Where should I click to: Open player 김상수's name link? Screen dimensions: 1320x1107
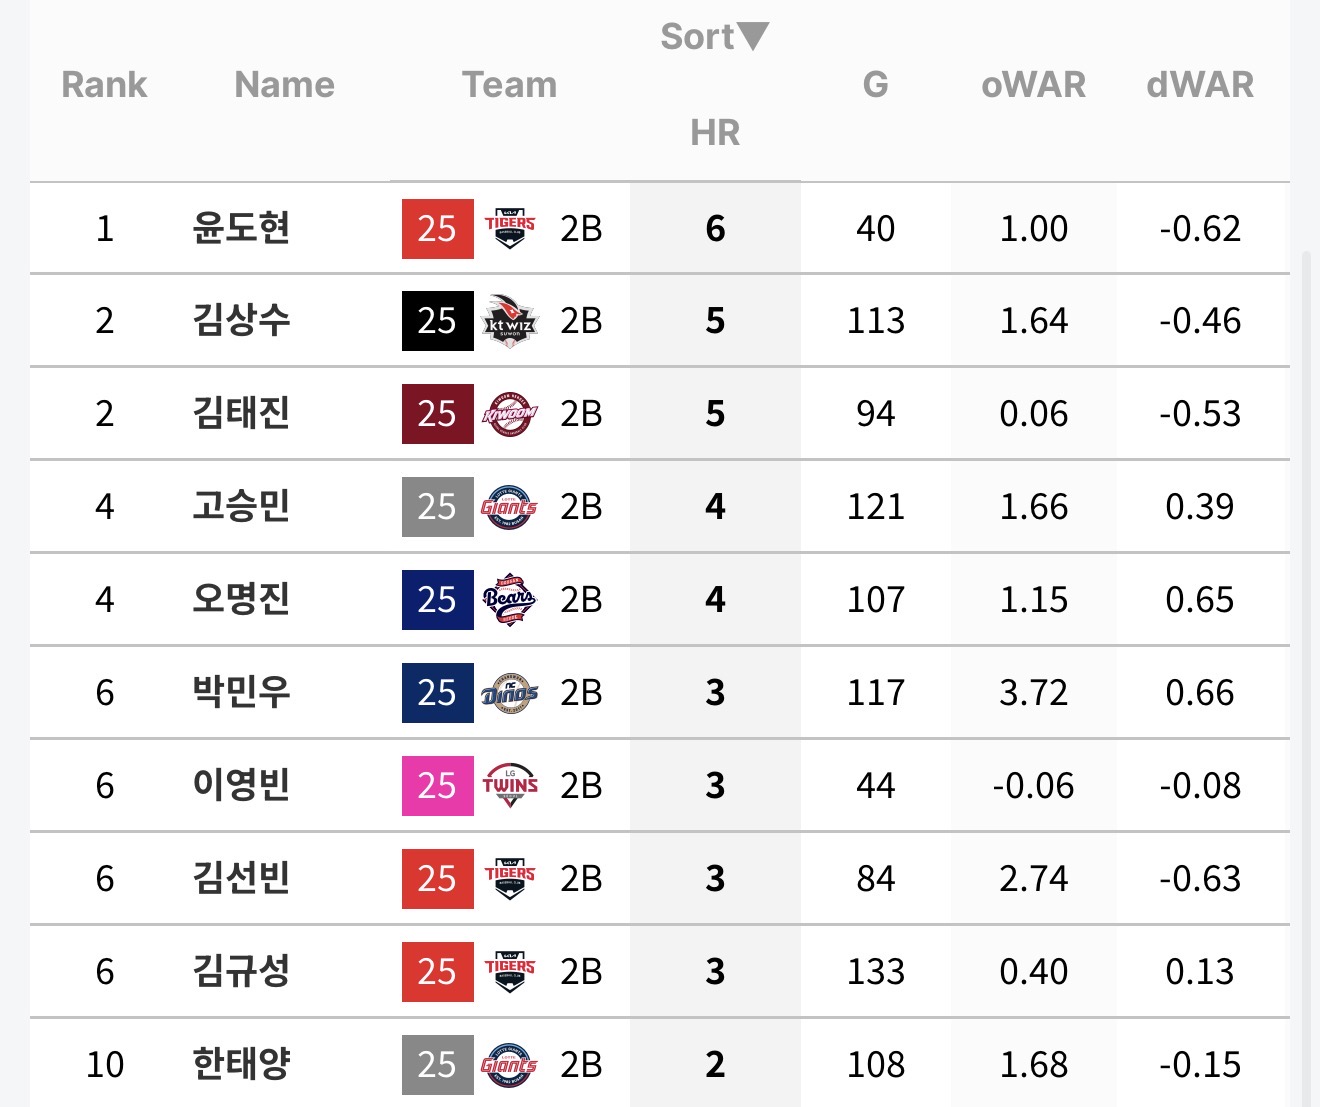point(241,320)
